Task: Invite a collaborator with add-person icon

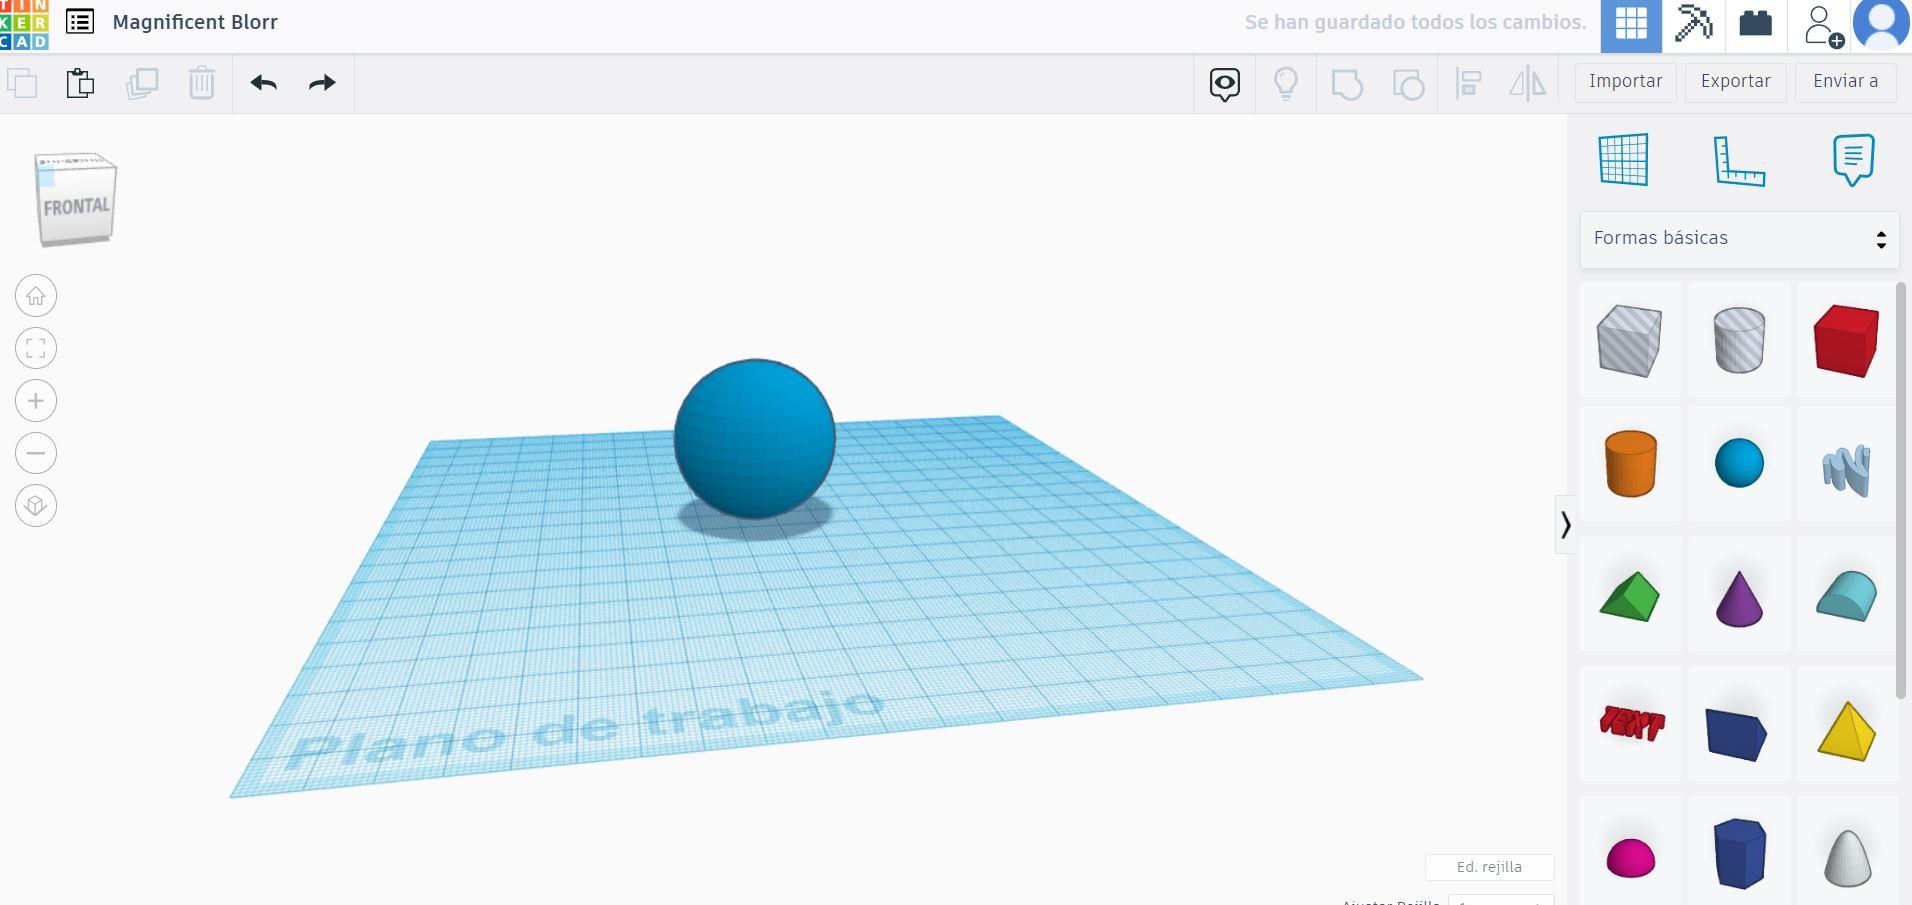Action: coord(1823,26)
